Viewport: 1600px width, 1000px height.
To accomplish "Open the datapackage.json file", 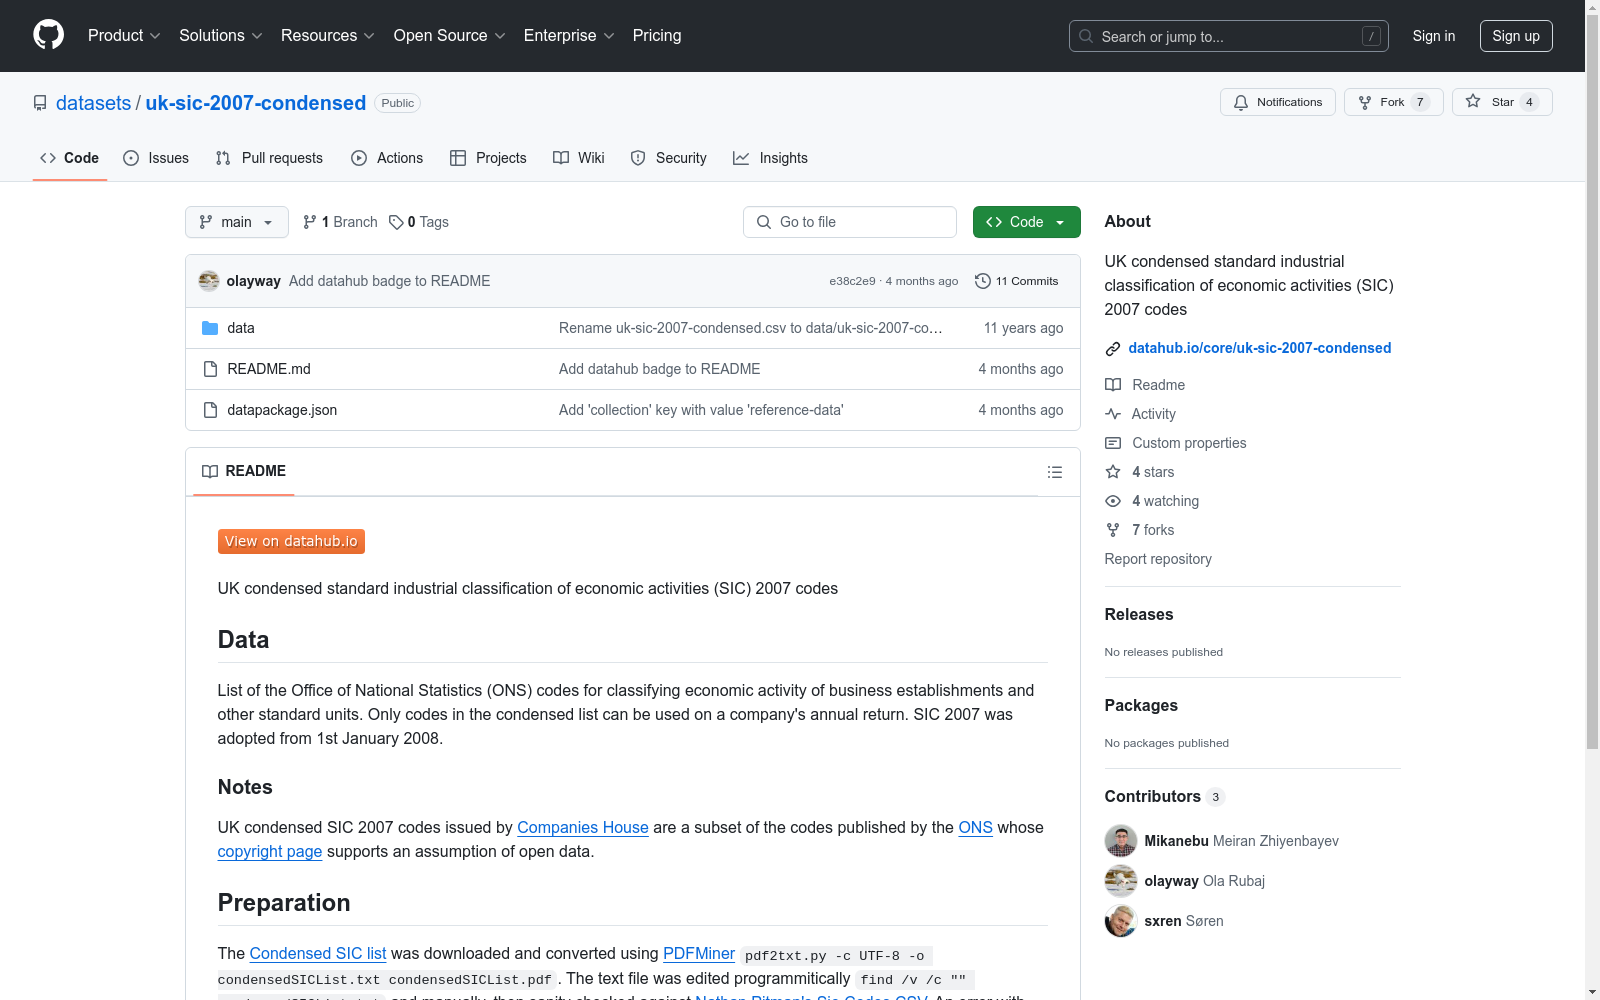I will 282,410.
